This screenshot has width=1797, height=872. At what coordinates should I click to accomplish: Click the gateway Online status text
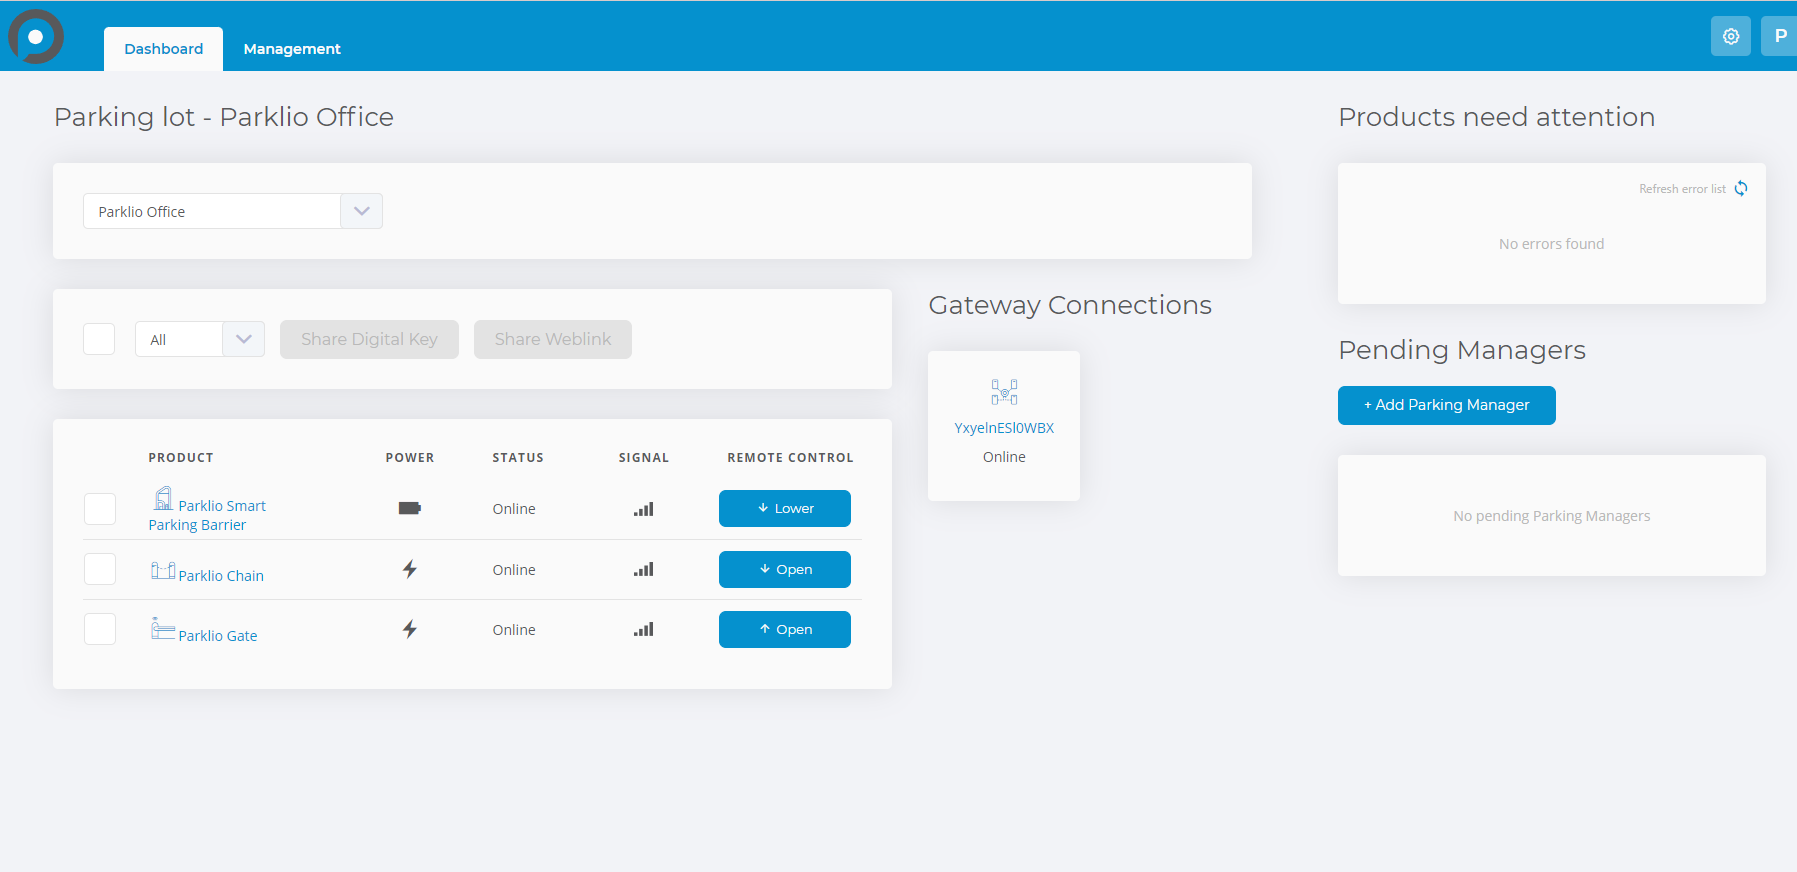coord(1004,457)
